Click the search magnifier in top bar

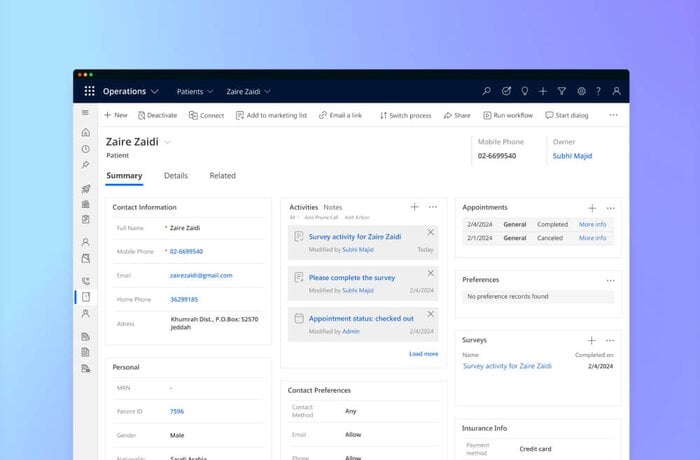pyautogui.click(x=485, y=91)
